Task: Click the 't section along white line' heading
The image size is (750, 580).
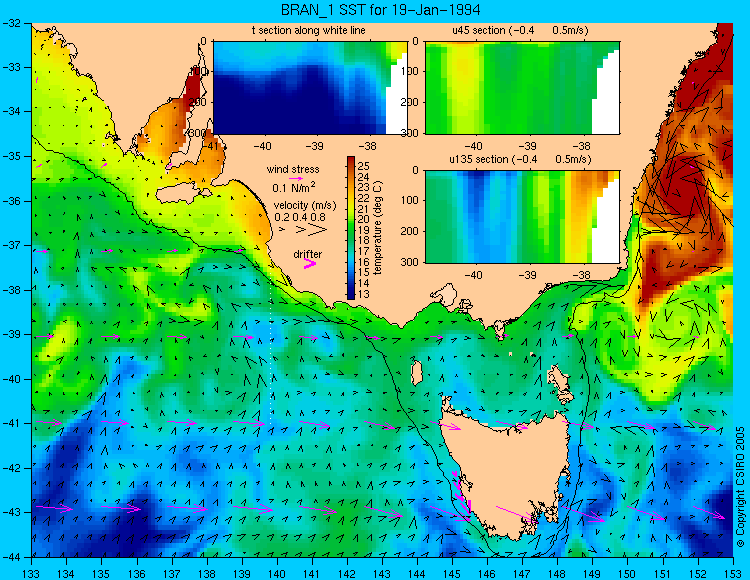Action: click(309, 31)
